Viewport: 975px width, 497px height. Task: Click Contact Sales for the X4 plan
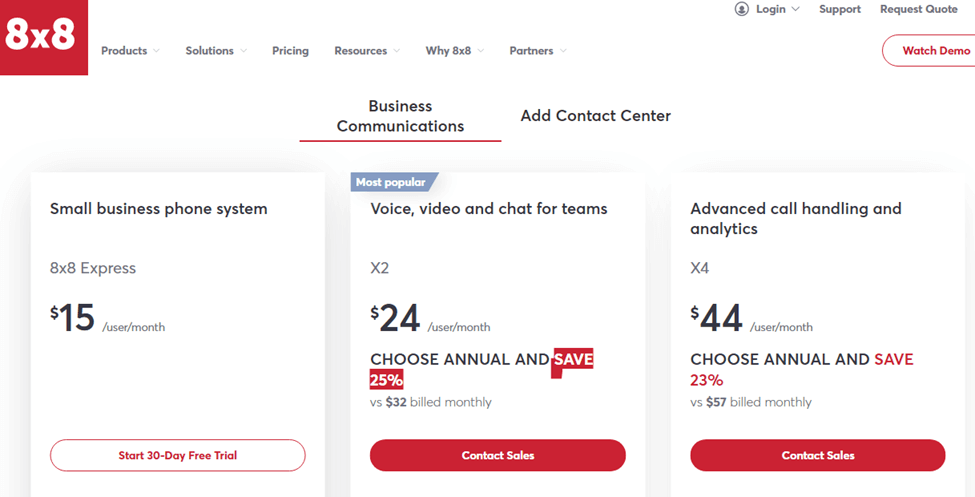pos(818,455)
